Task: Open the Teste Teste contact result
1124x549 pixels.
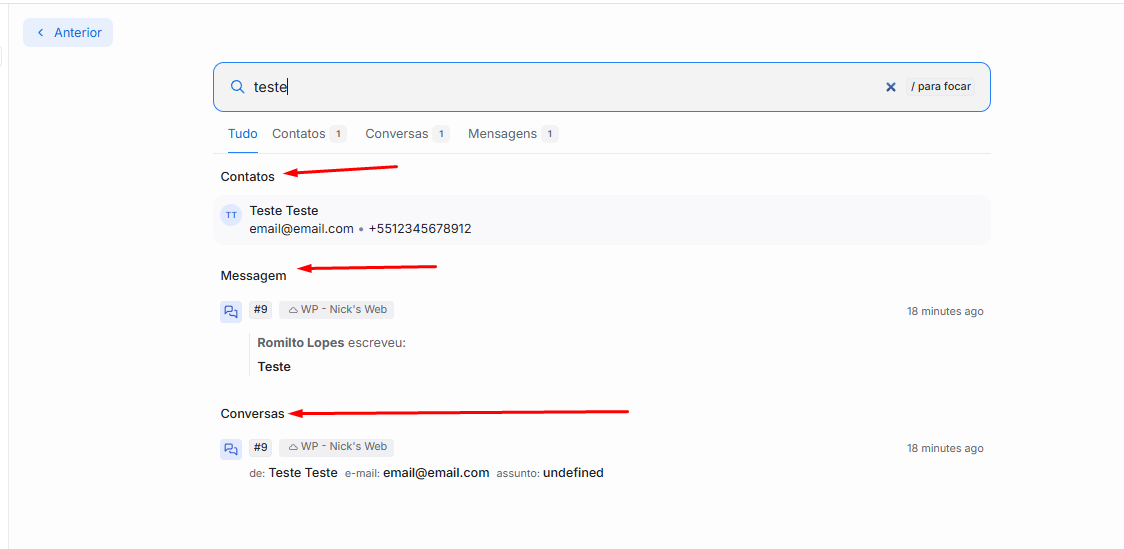Action: [284, 211]
